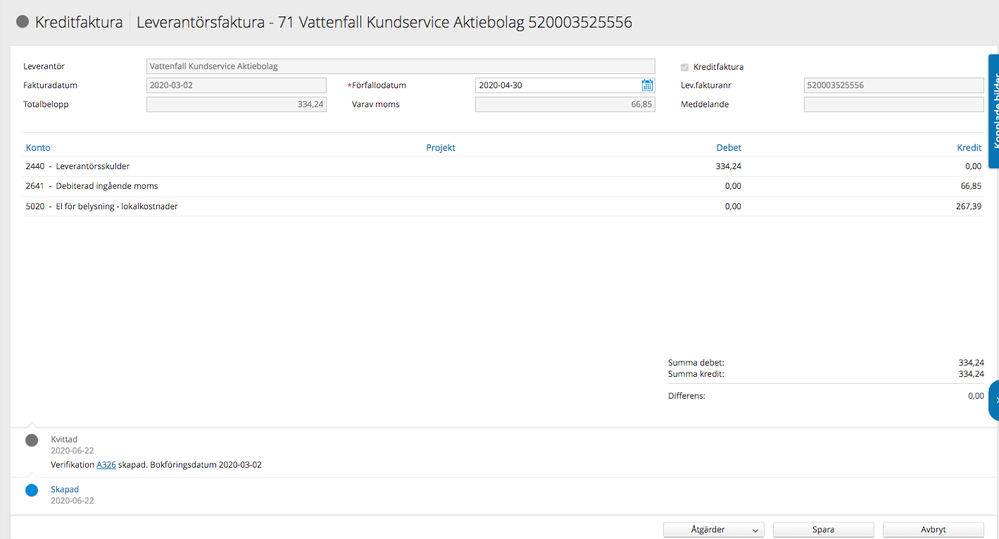Image resolution: width=999 pixels, height=539 pixels.
Task: Click the Fakturadatum field 2020-03-02
Action: (236, 85)
